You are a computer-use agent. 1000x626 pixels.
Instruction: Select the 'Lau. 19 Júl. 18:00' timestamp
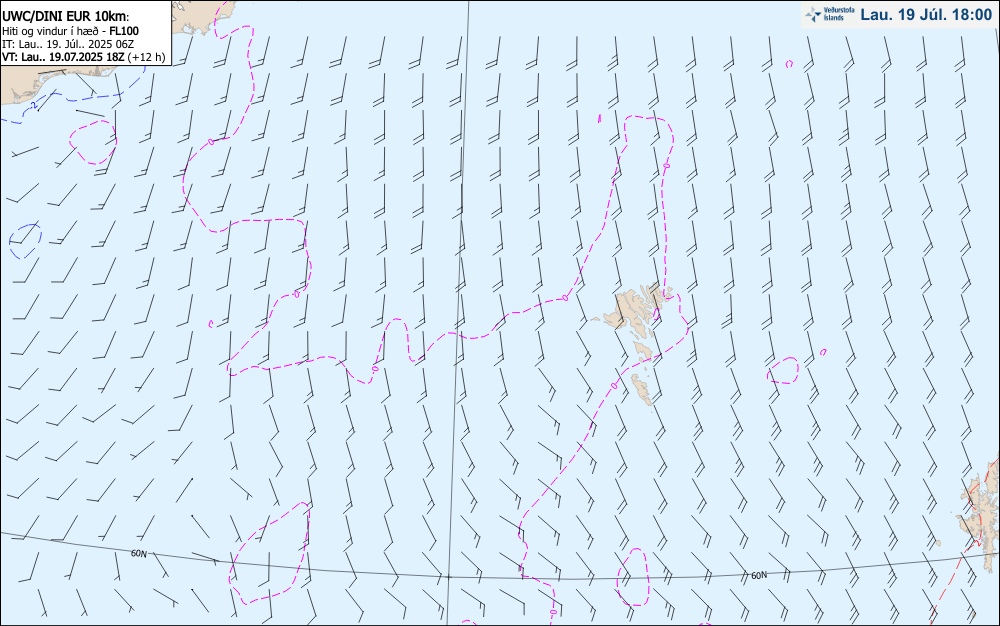tap(926, 15)
